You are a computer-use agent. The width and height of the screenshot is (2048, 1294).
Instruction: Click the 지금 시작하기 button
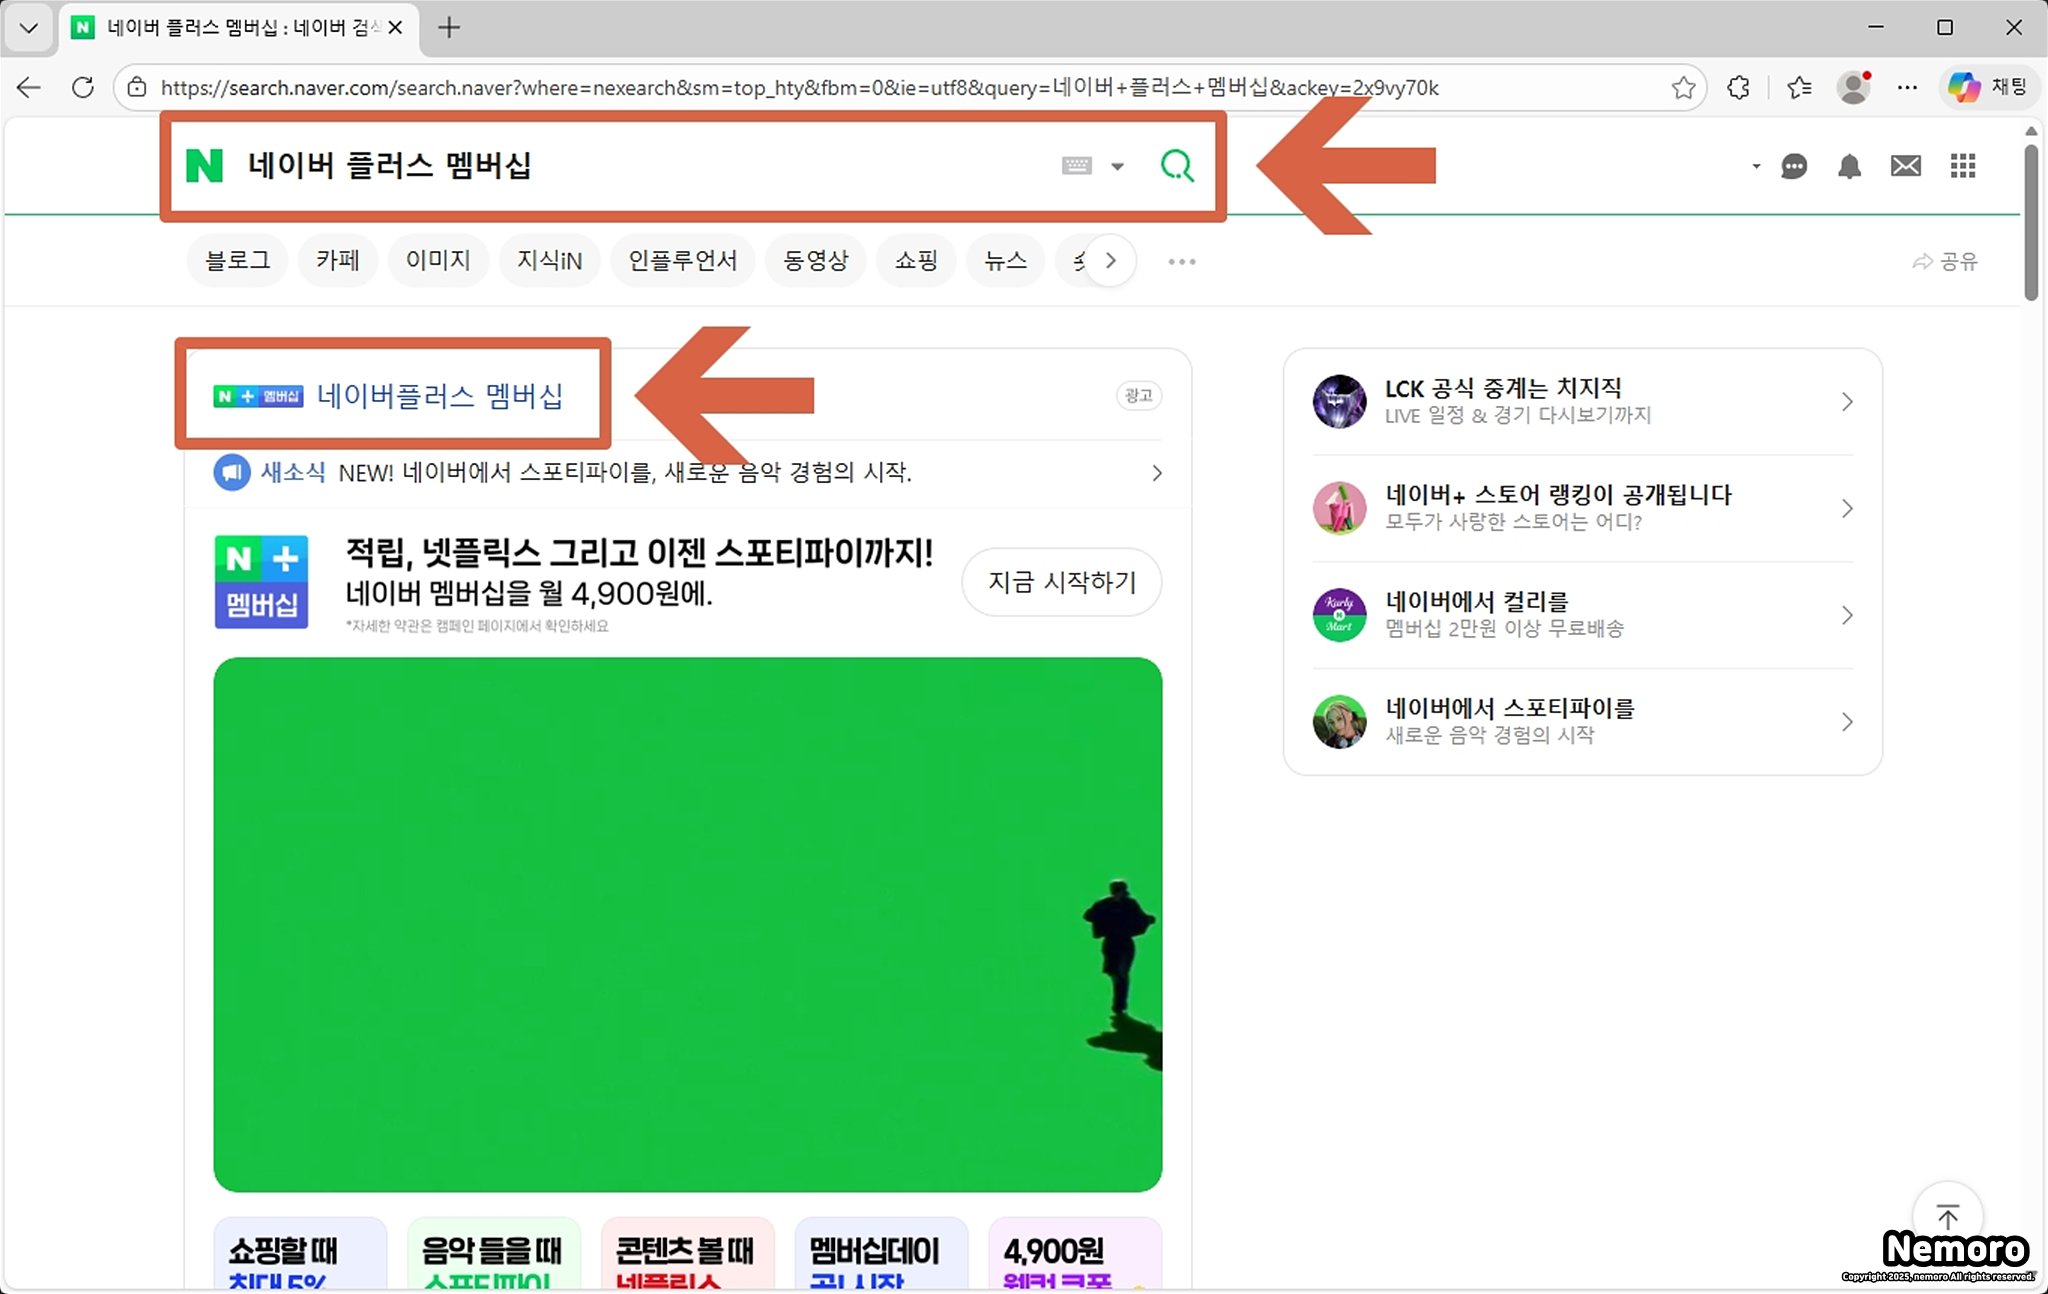point(1061,582)
